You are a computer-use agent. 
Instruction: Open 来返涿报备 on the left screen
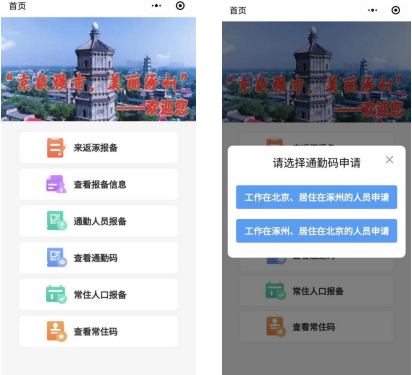tap(98, 148)
